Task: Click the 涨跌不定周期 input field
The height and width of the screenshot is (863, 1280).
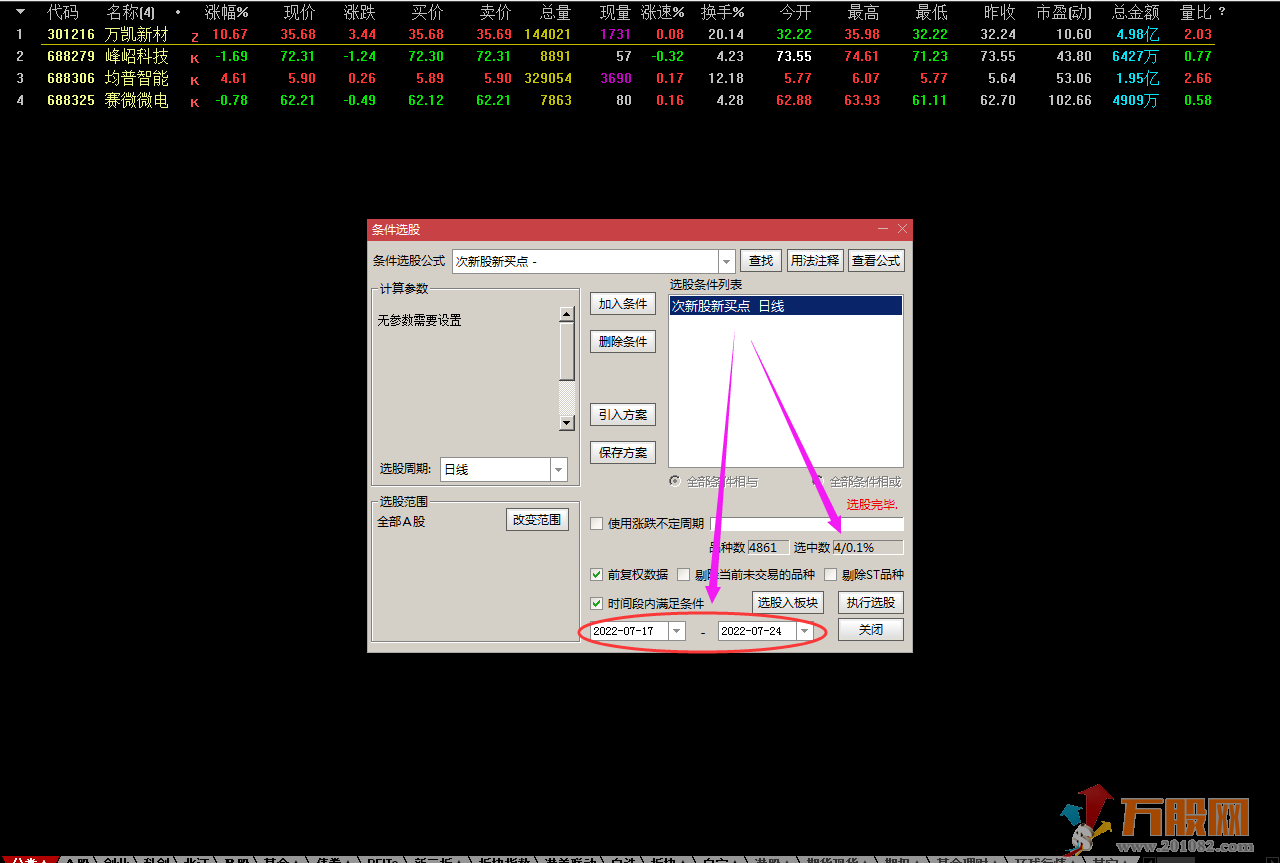Action: (x=806, y=524)
